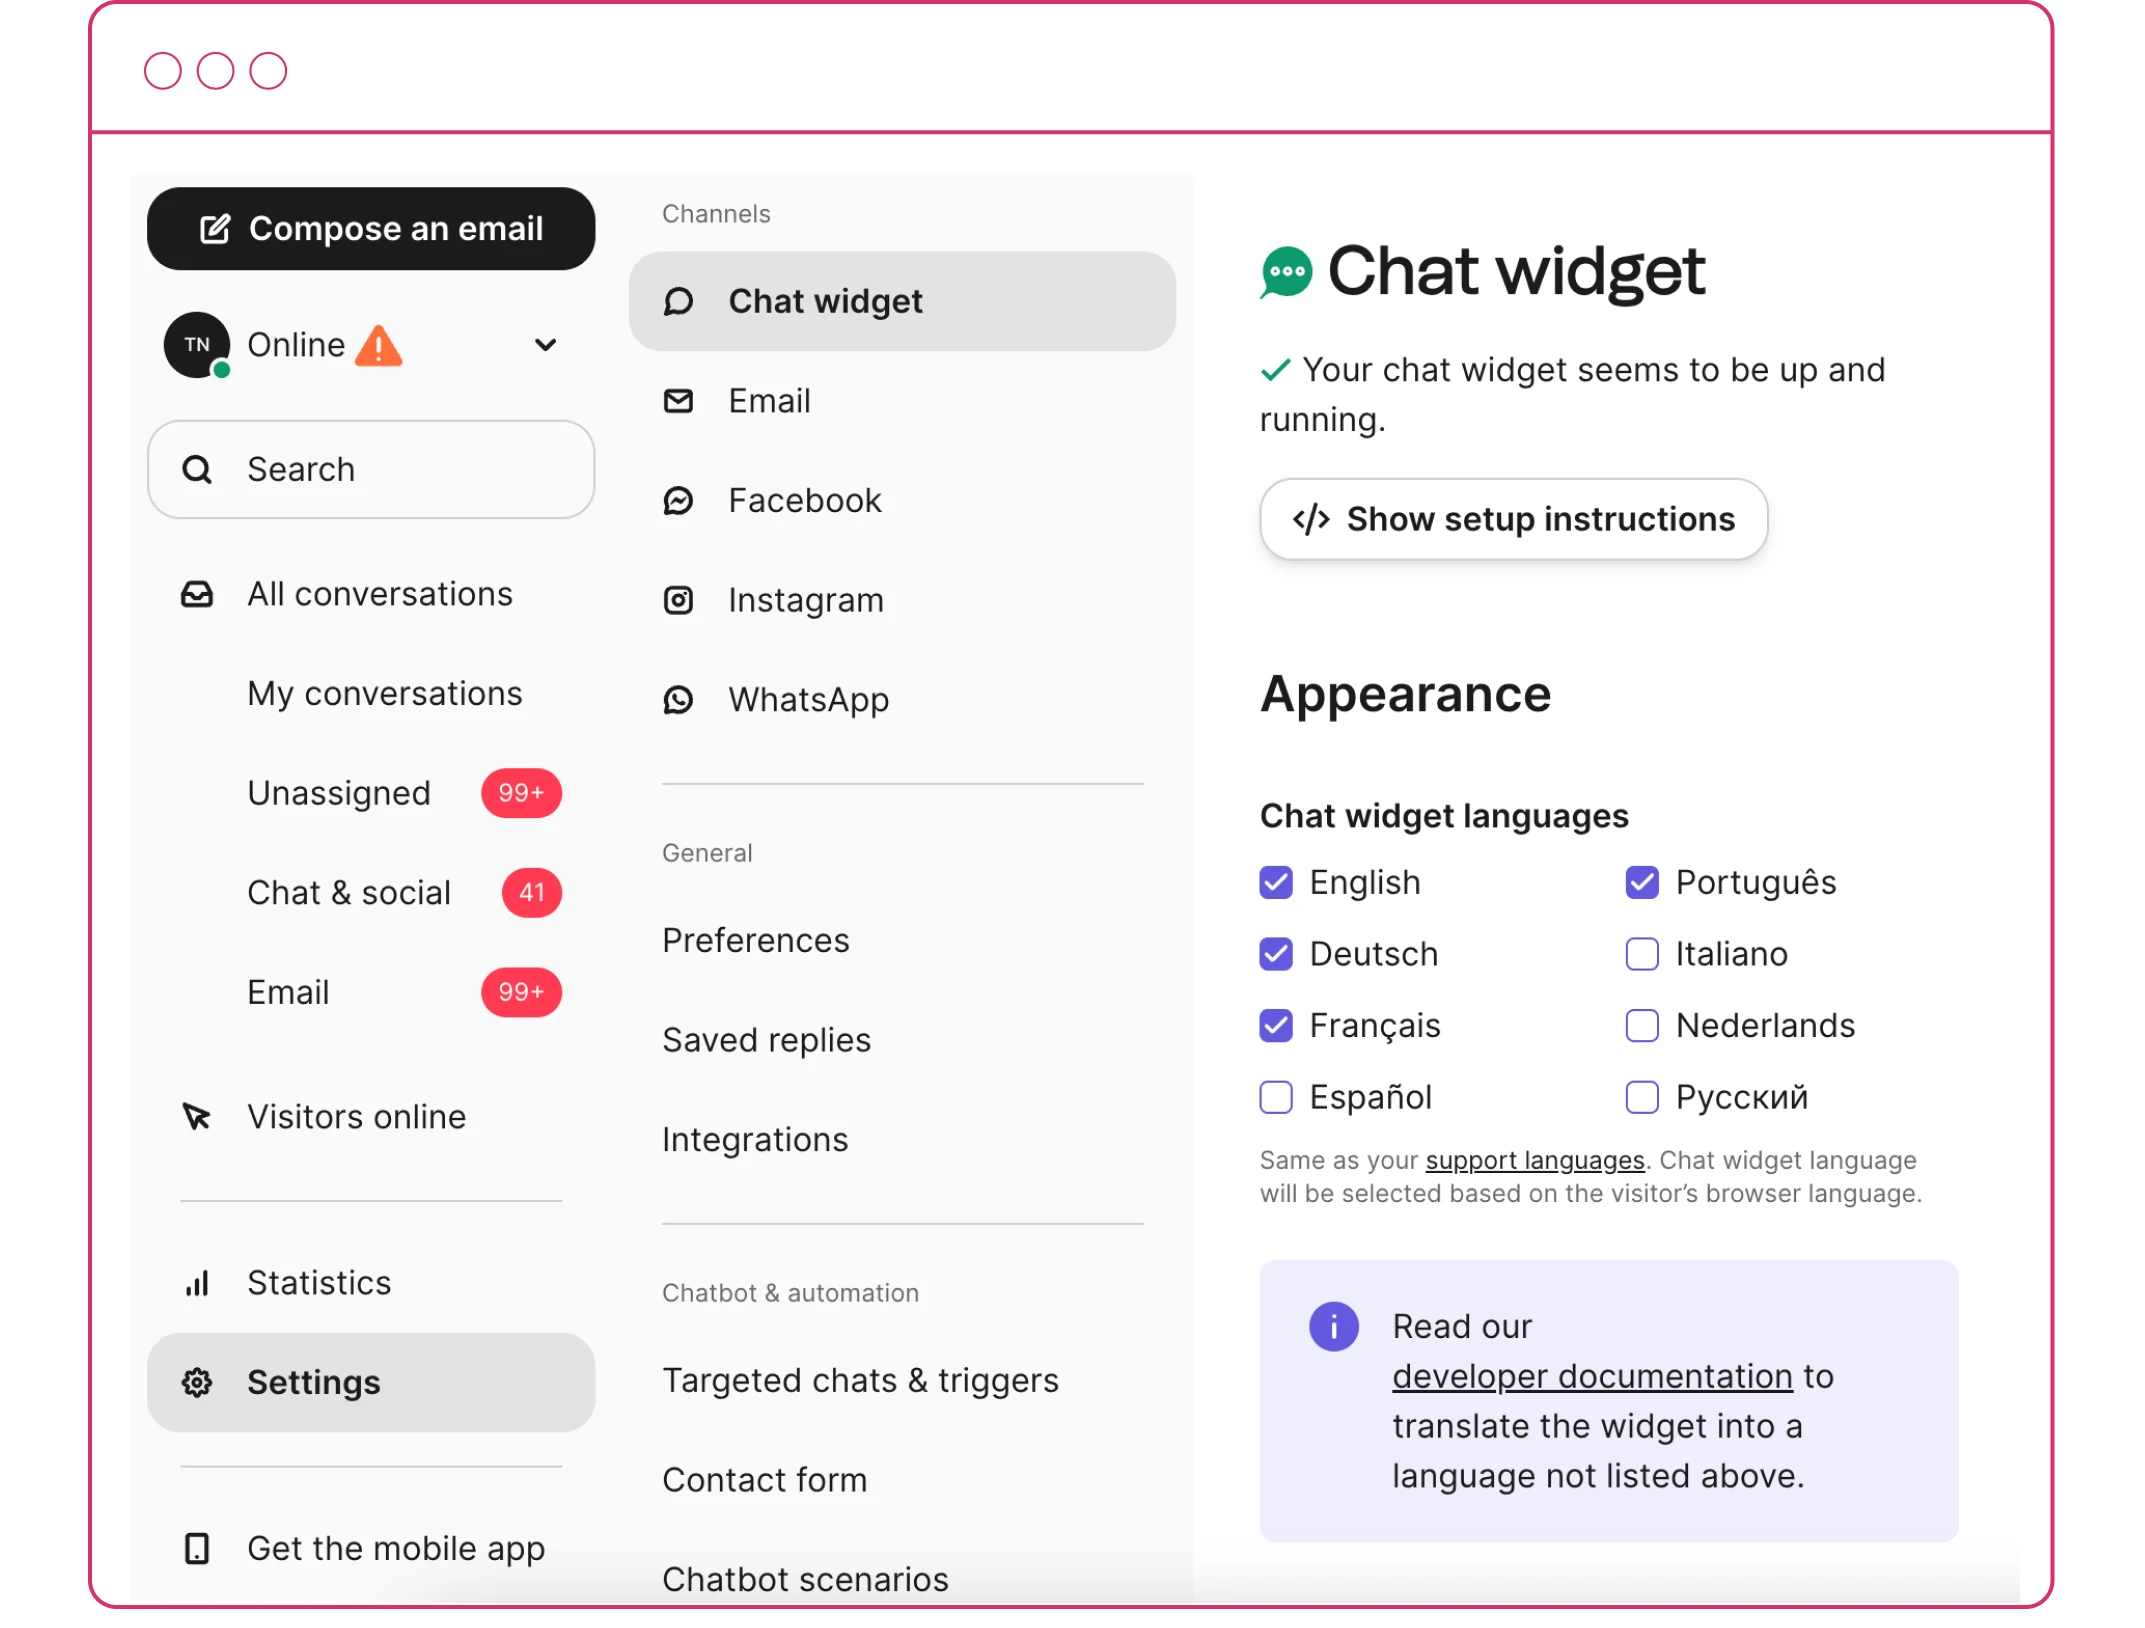Image resolution: width=2145 pixels, height=1628 pixels.
Task: Select the Saved replies menu item
Action: [766, 1040]
